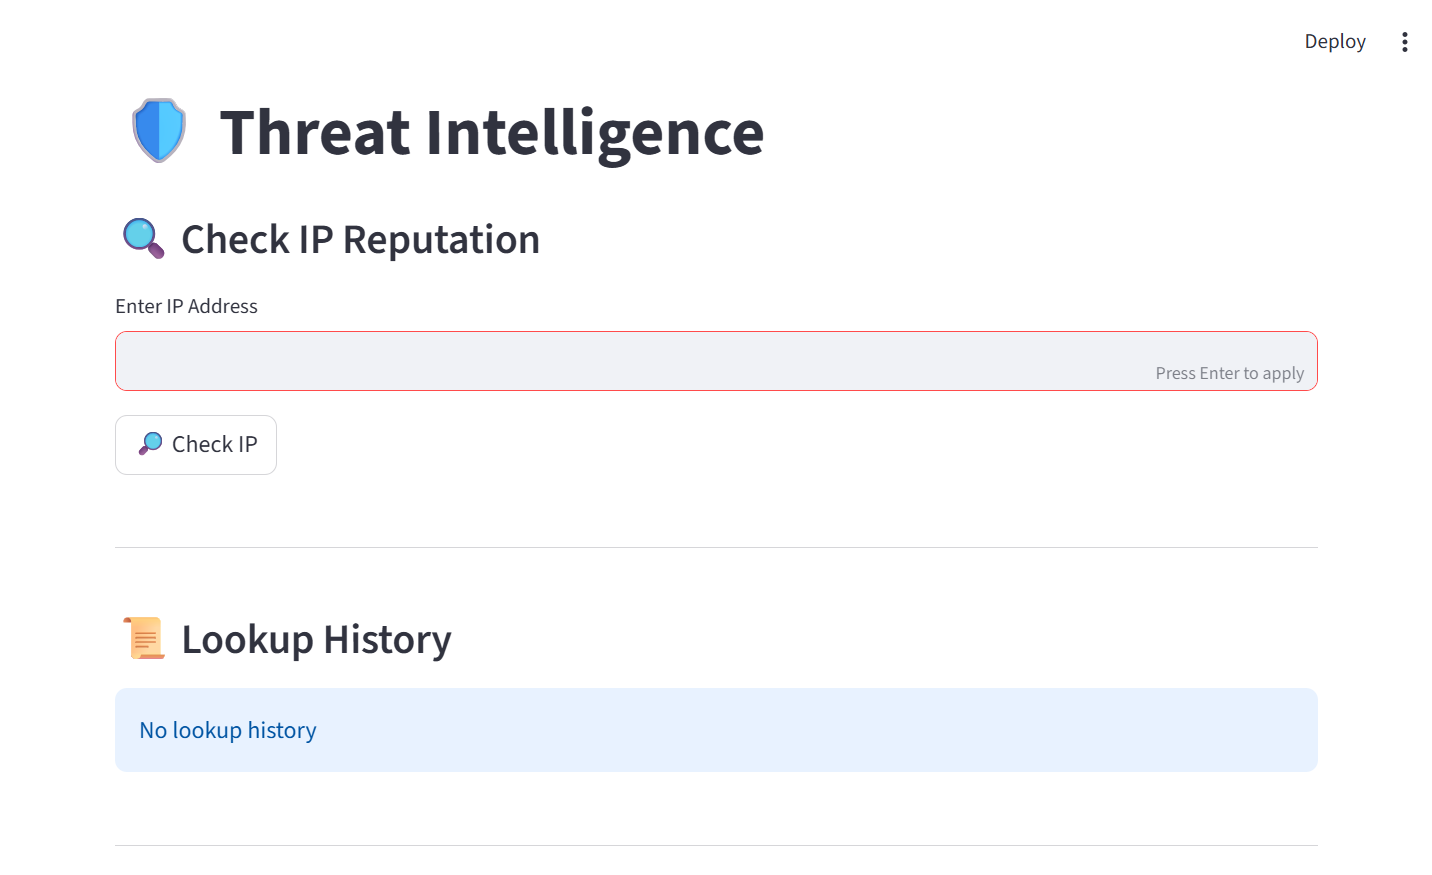Click the scroll icon beside Lookup History
Screen dimensions: 1432x875
(x=144, y=638)
